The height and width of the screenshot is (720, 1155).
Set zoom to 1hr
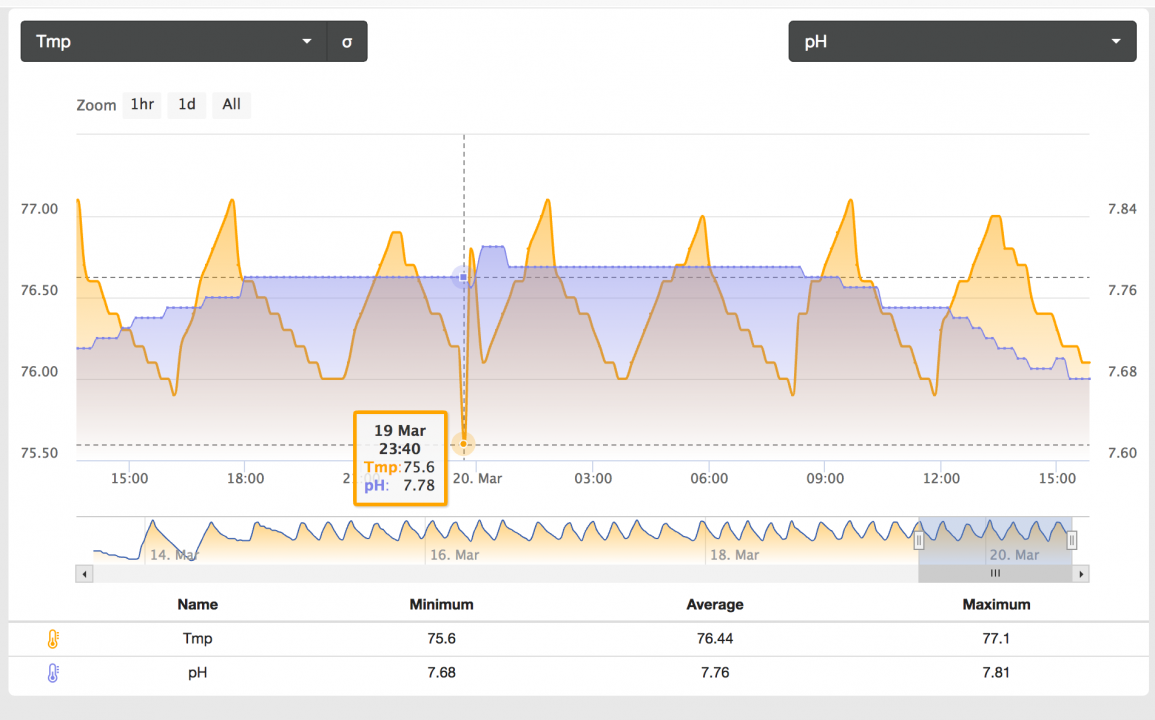[142, 105]
